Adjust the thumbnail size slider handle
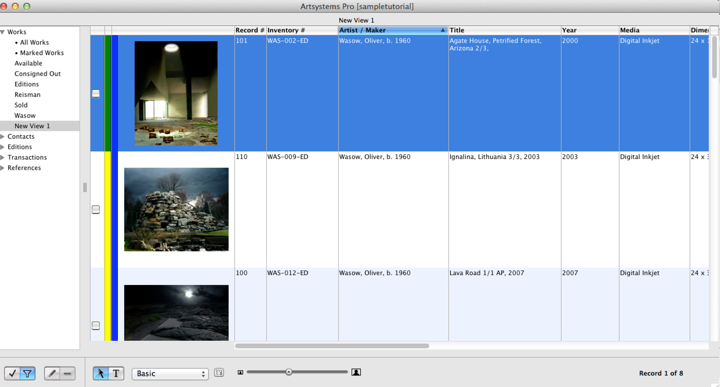 [x=289, y=372]
